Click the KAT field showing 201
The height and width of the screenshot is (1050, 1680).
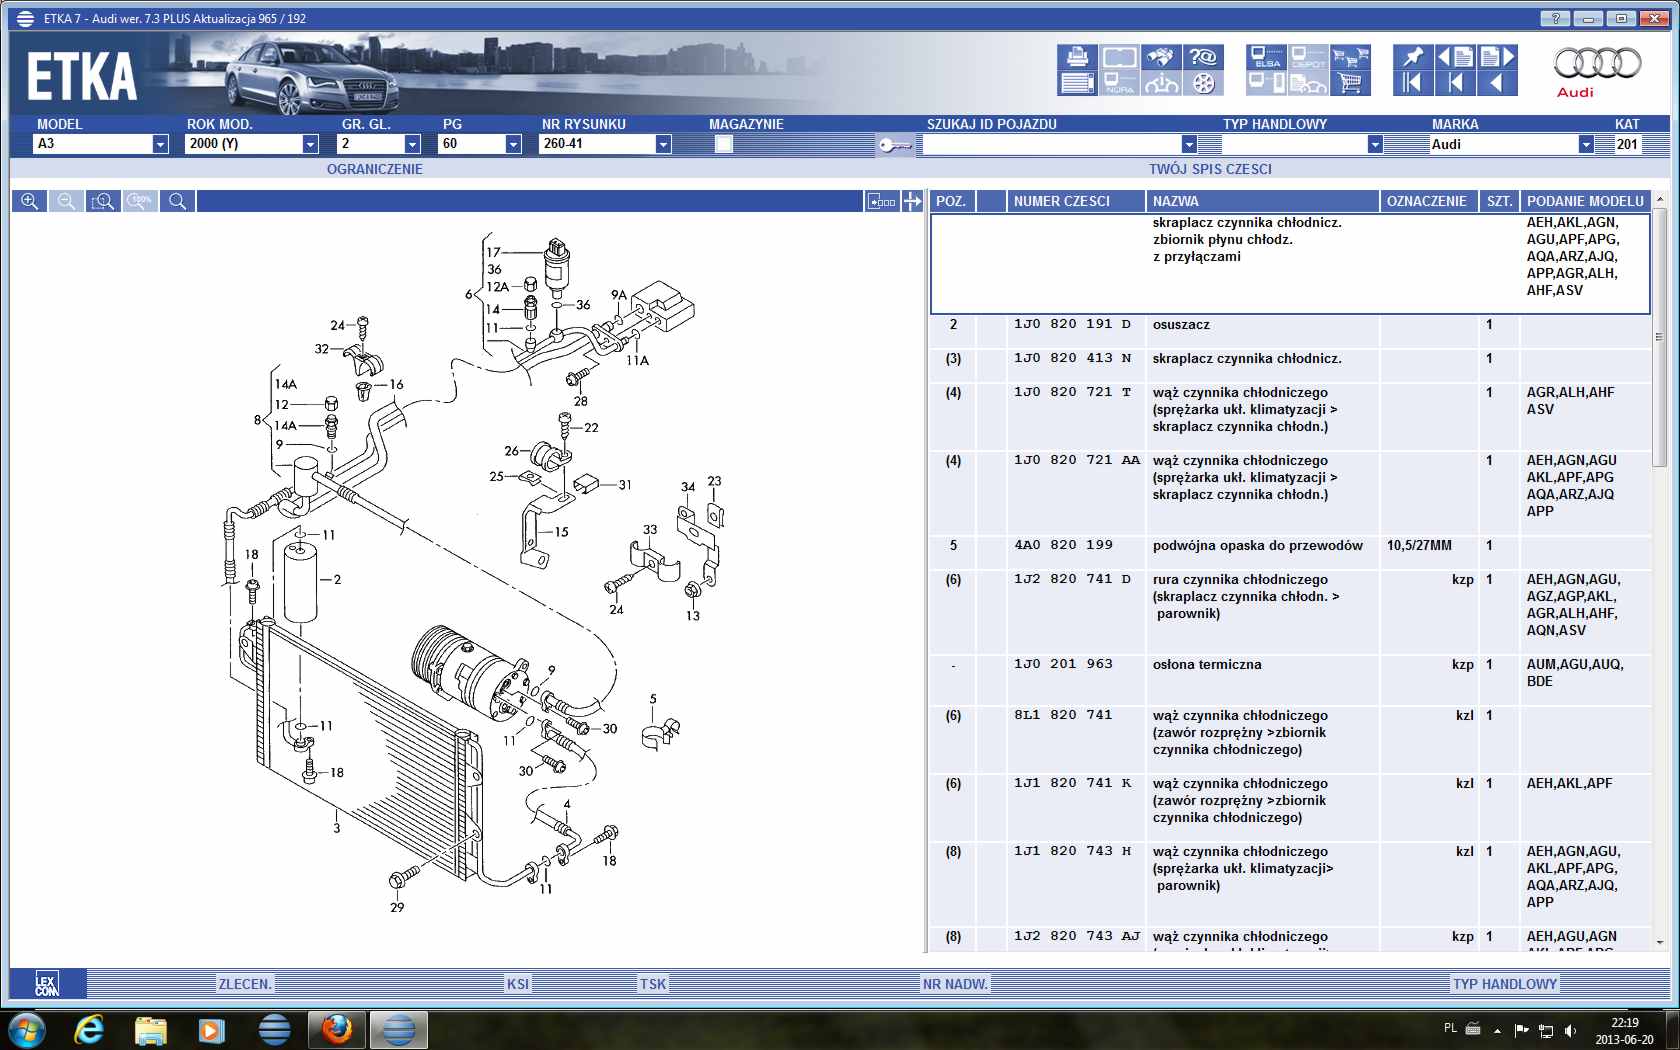click(x=1627, y=144)
